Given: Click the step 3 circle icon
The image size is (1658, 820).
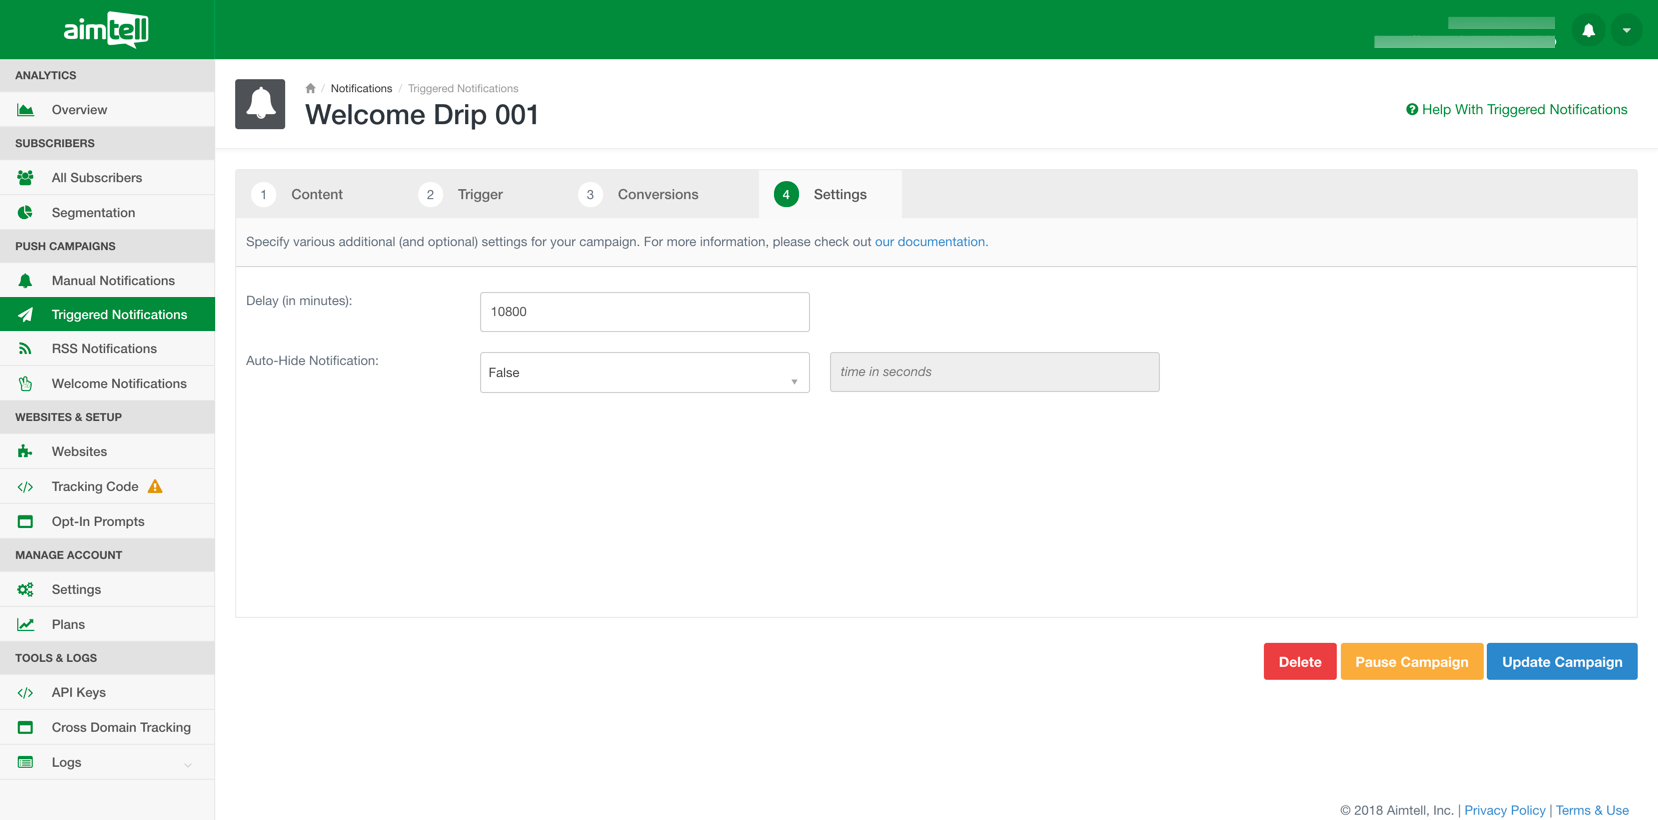Looking at the screenshot, I should click(x=590, y=195).
